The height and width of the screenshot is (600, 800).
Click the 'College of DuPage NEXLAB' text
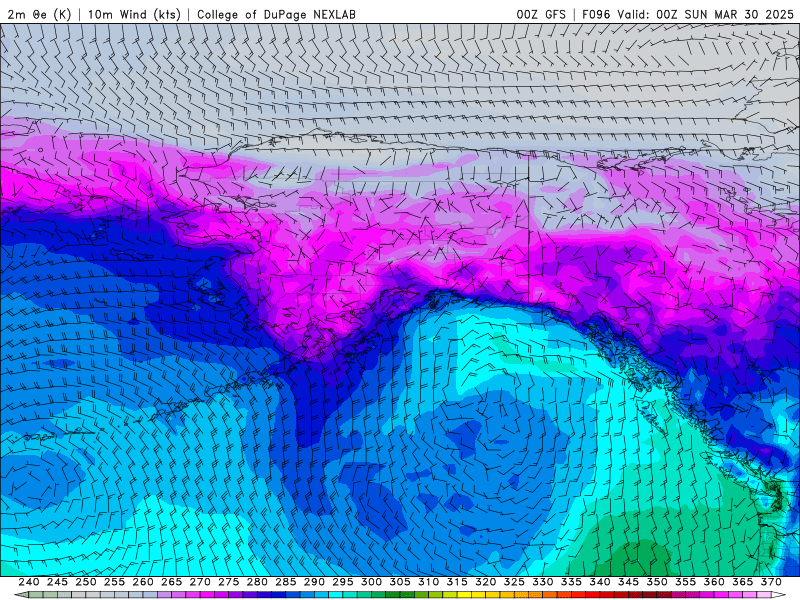coord(276,14)
